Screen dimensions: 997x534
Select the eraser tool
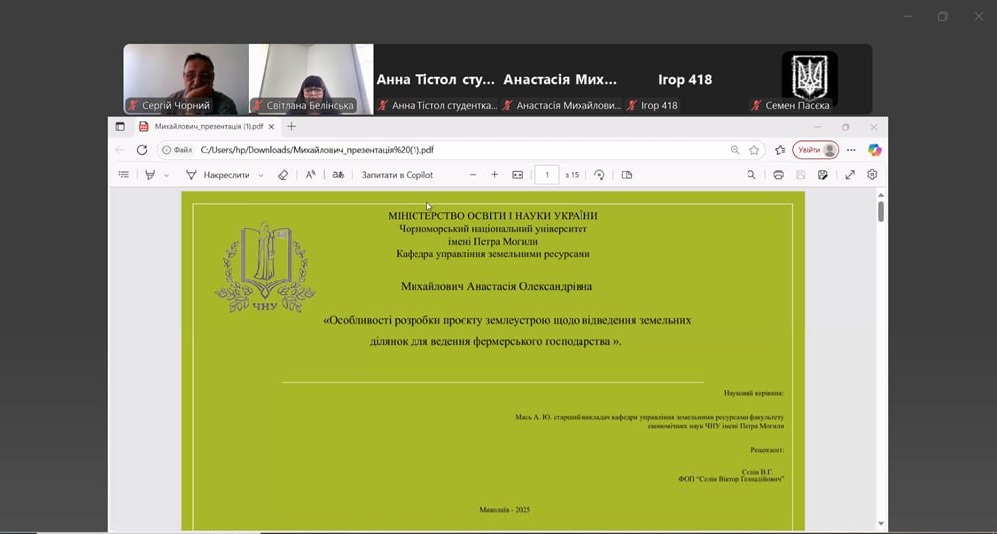pos(283,175)
